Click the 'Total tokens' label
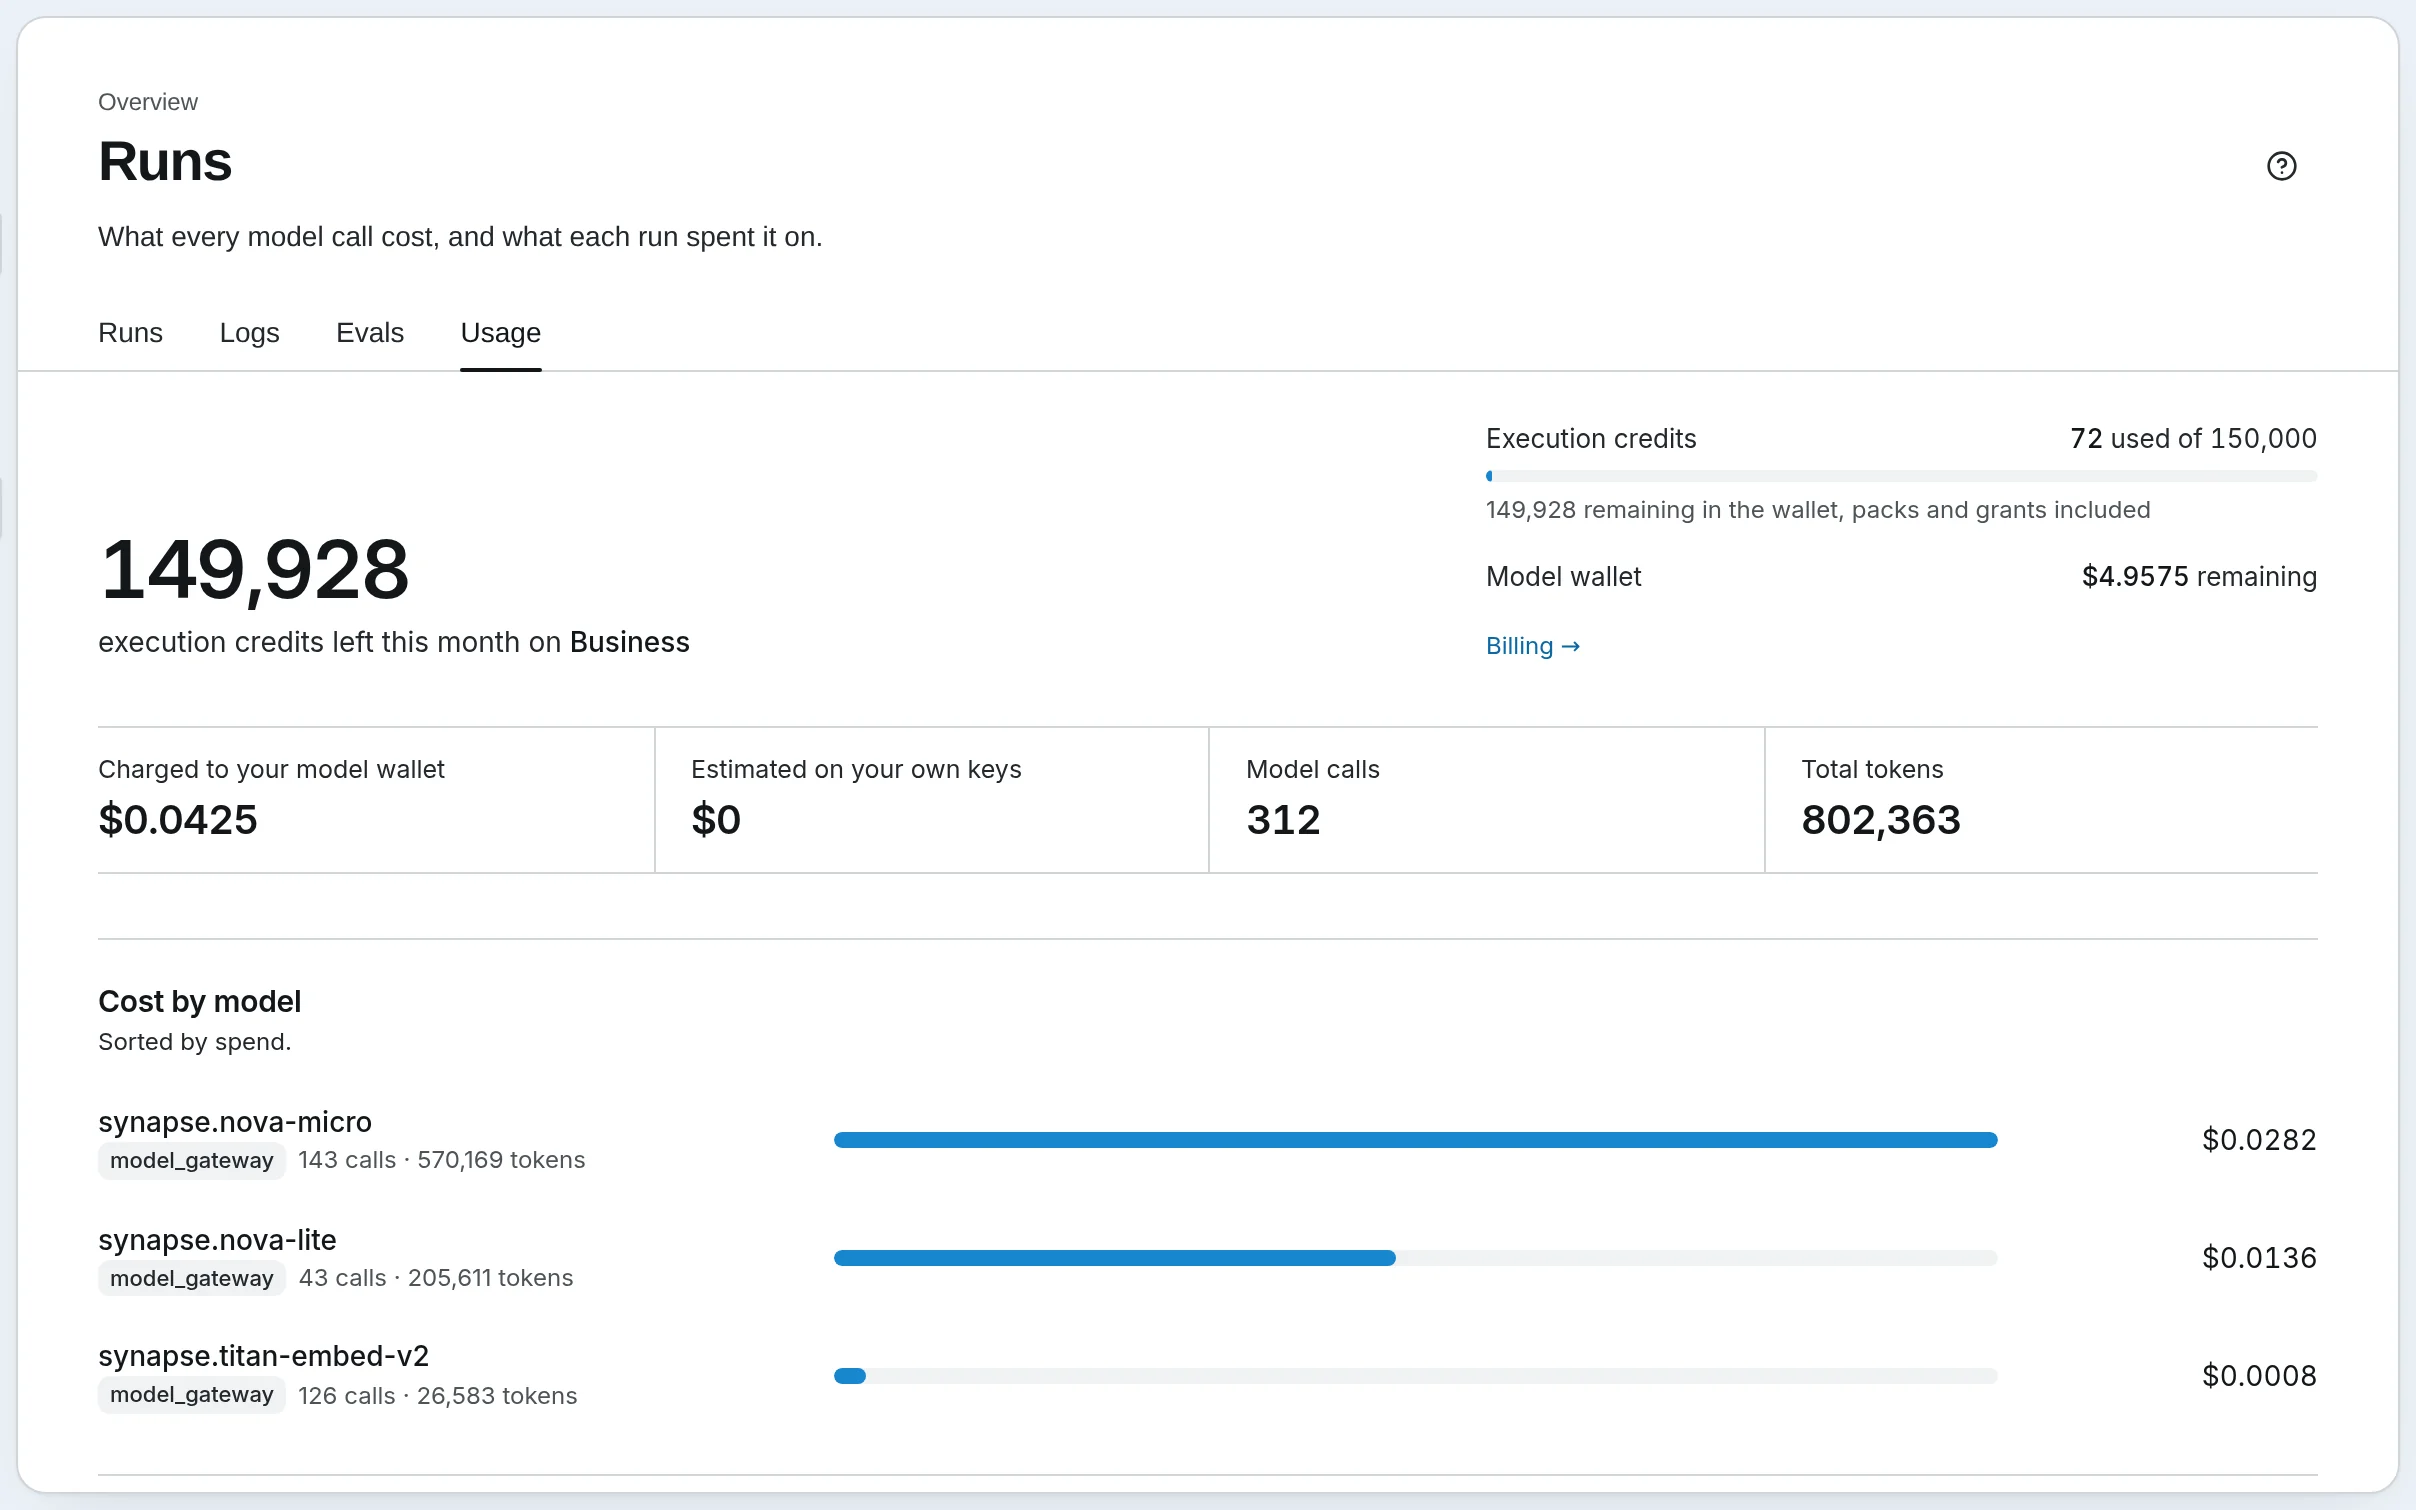This screenshot has height=1510, width=2416. [x=1872, y=769]
